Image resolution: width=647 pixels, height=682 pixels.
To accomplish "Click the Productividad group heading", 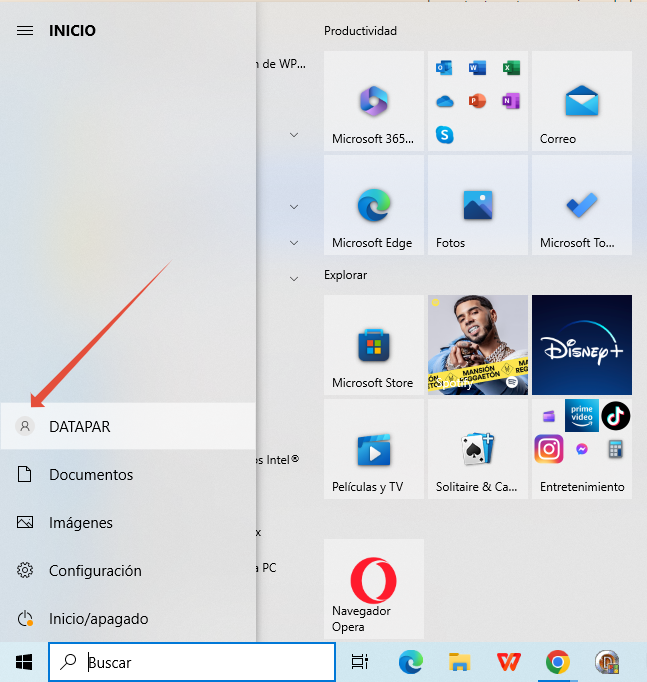I will click(x=360, y=31).
